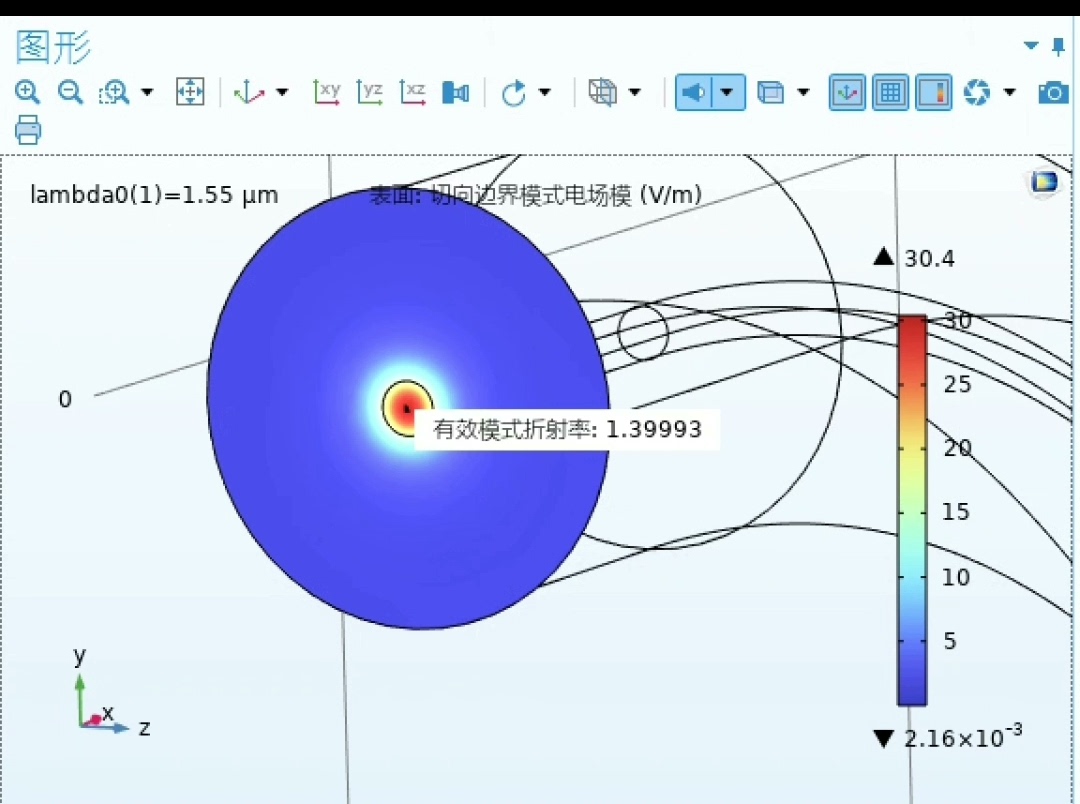The width and height of the screenshot is (1080, 804).
Task: Toggle the grid display
Action: coord(891,92)
